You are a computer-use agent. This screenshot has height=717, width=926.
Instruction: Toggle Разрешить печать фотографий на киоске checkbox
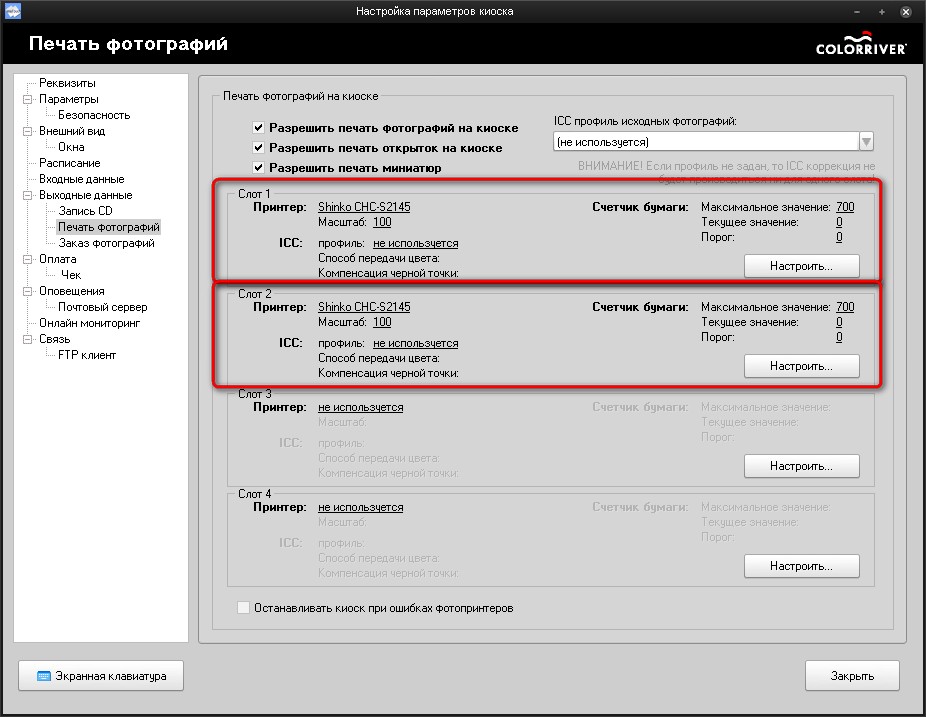pos(259,128)
